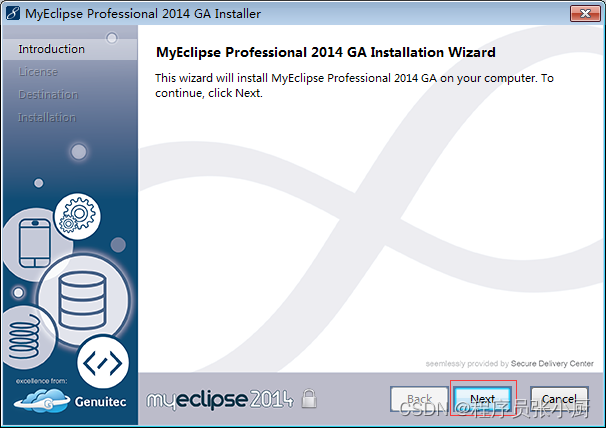The height and width of the screenshot is (428, 606).
Task: Click the 'This wizard will install' description
Action: (x=354, y=85)
